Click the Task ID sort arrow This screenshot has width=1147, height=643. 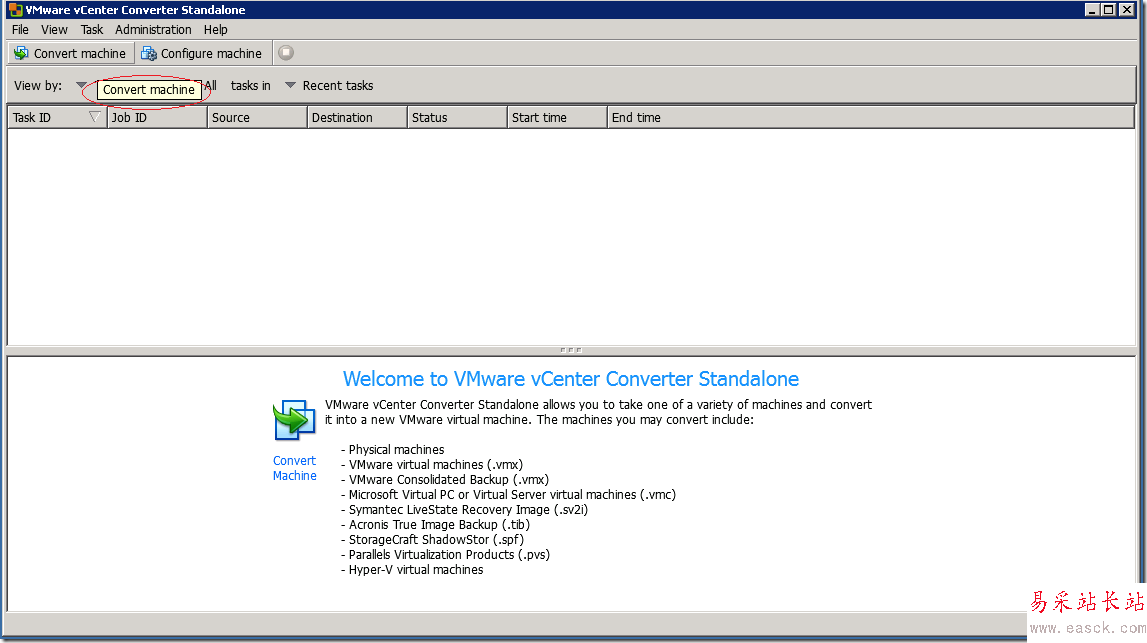[94, 117]
